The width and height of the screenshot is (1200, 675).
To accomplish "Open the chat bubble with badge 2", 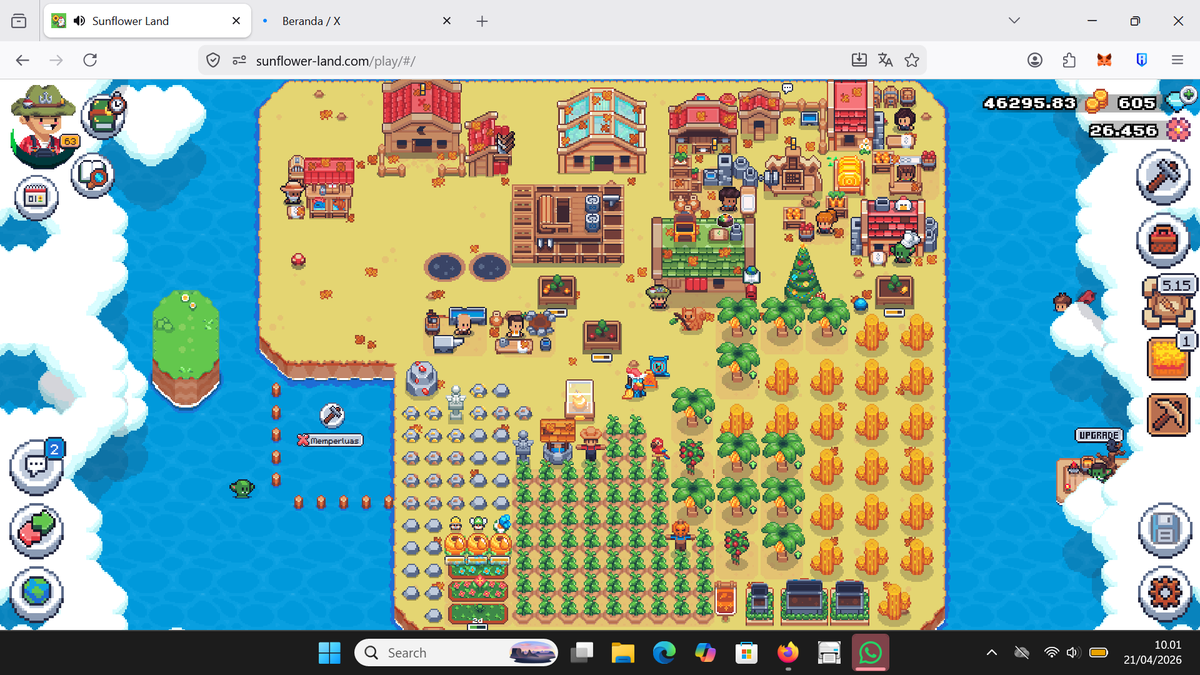I will [x=37, y=465].
